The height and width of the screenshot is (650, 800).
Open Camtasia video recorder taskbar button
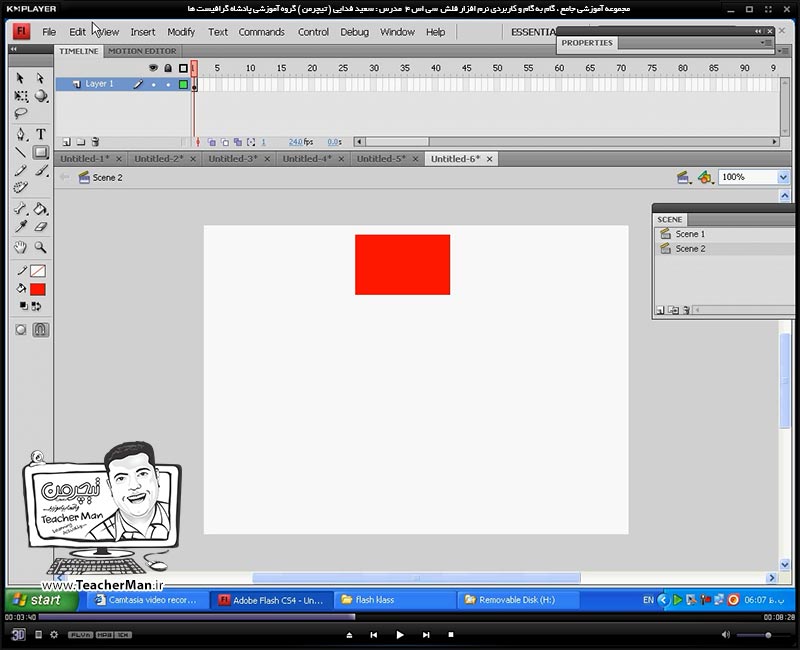(x=149, y=600)
